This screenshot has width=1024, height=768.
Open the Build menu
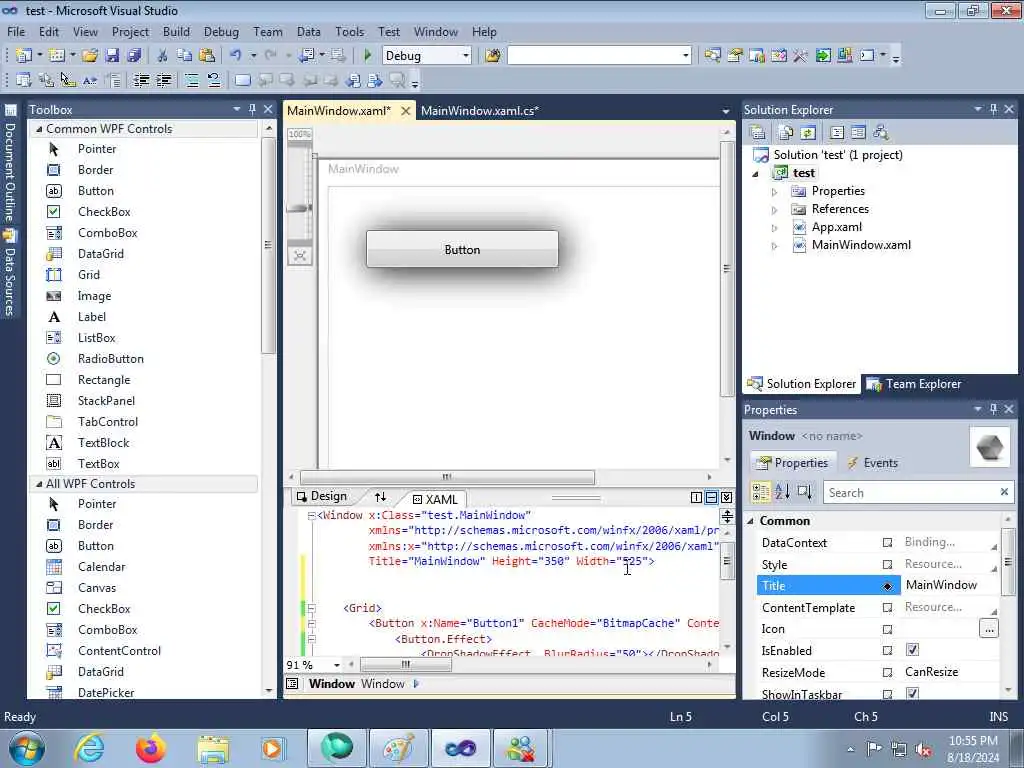tap(176, 32)
